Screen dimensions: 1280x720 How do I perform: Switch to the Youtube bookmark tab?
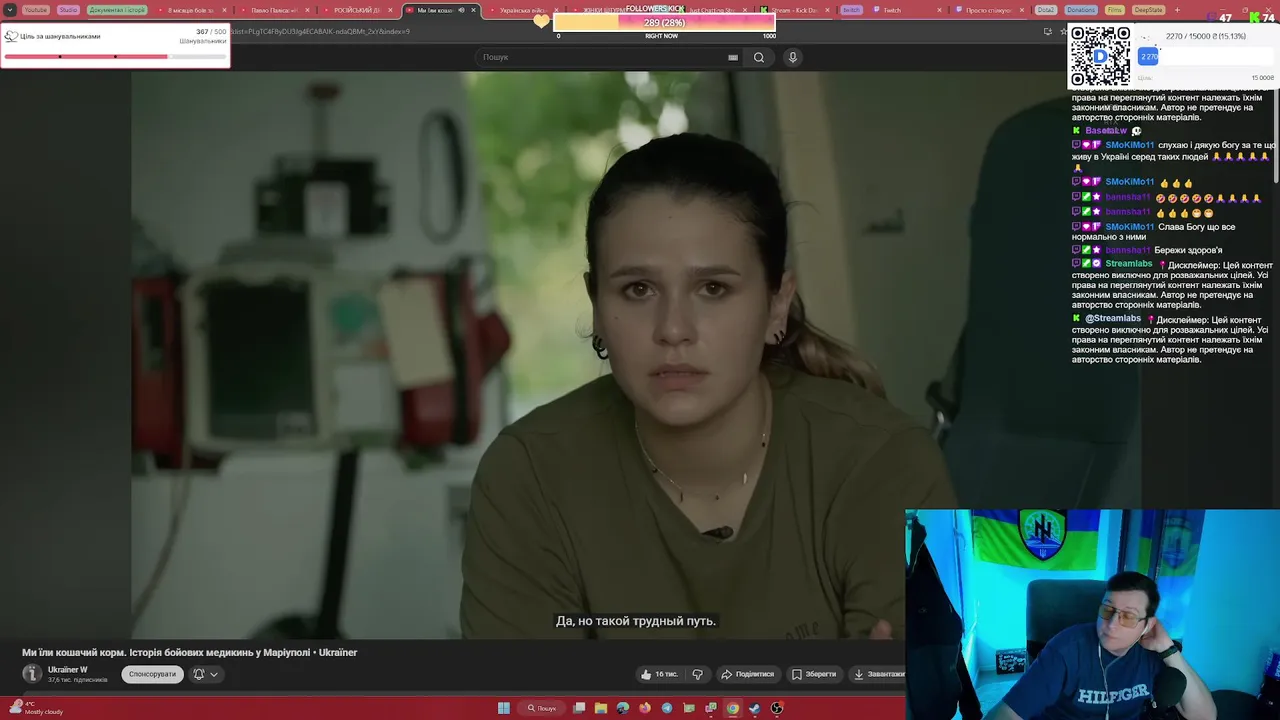tap(35, 10)
